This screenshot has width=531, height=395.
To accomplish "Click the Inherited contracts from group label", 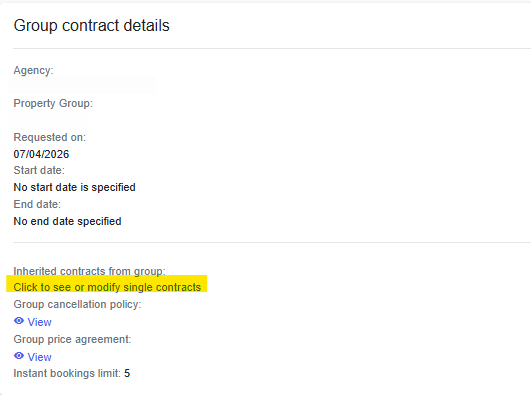I will (x=89, y=271).
